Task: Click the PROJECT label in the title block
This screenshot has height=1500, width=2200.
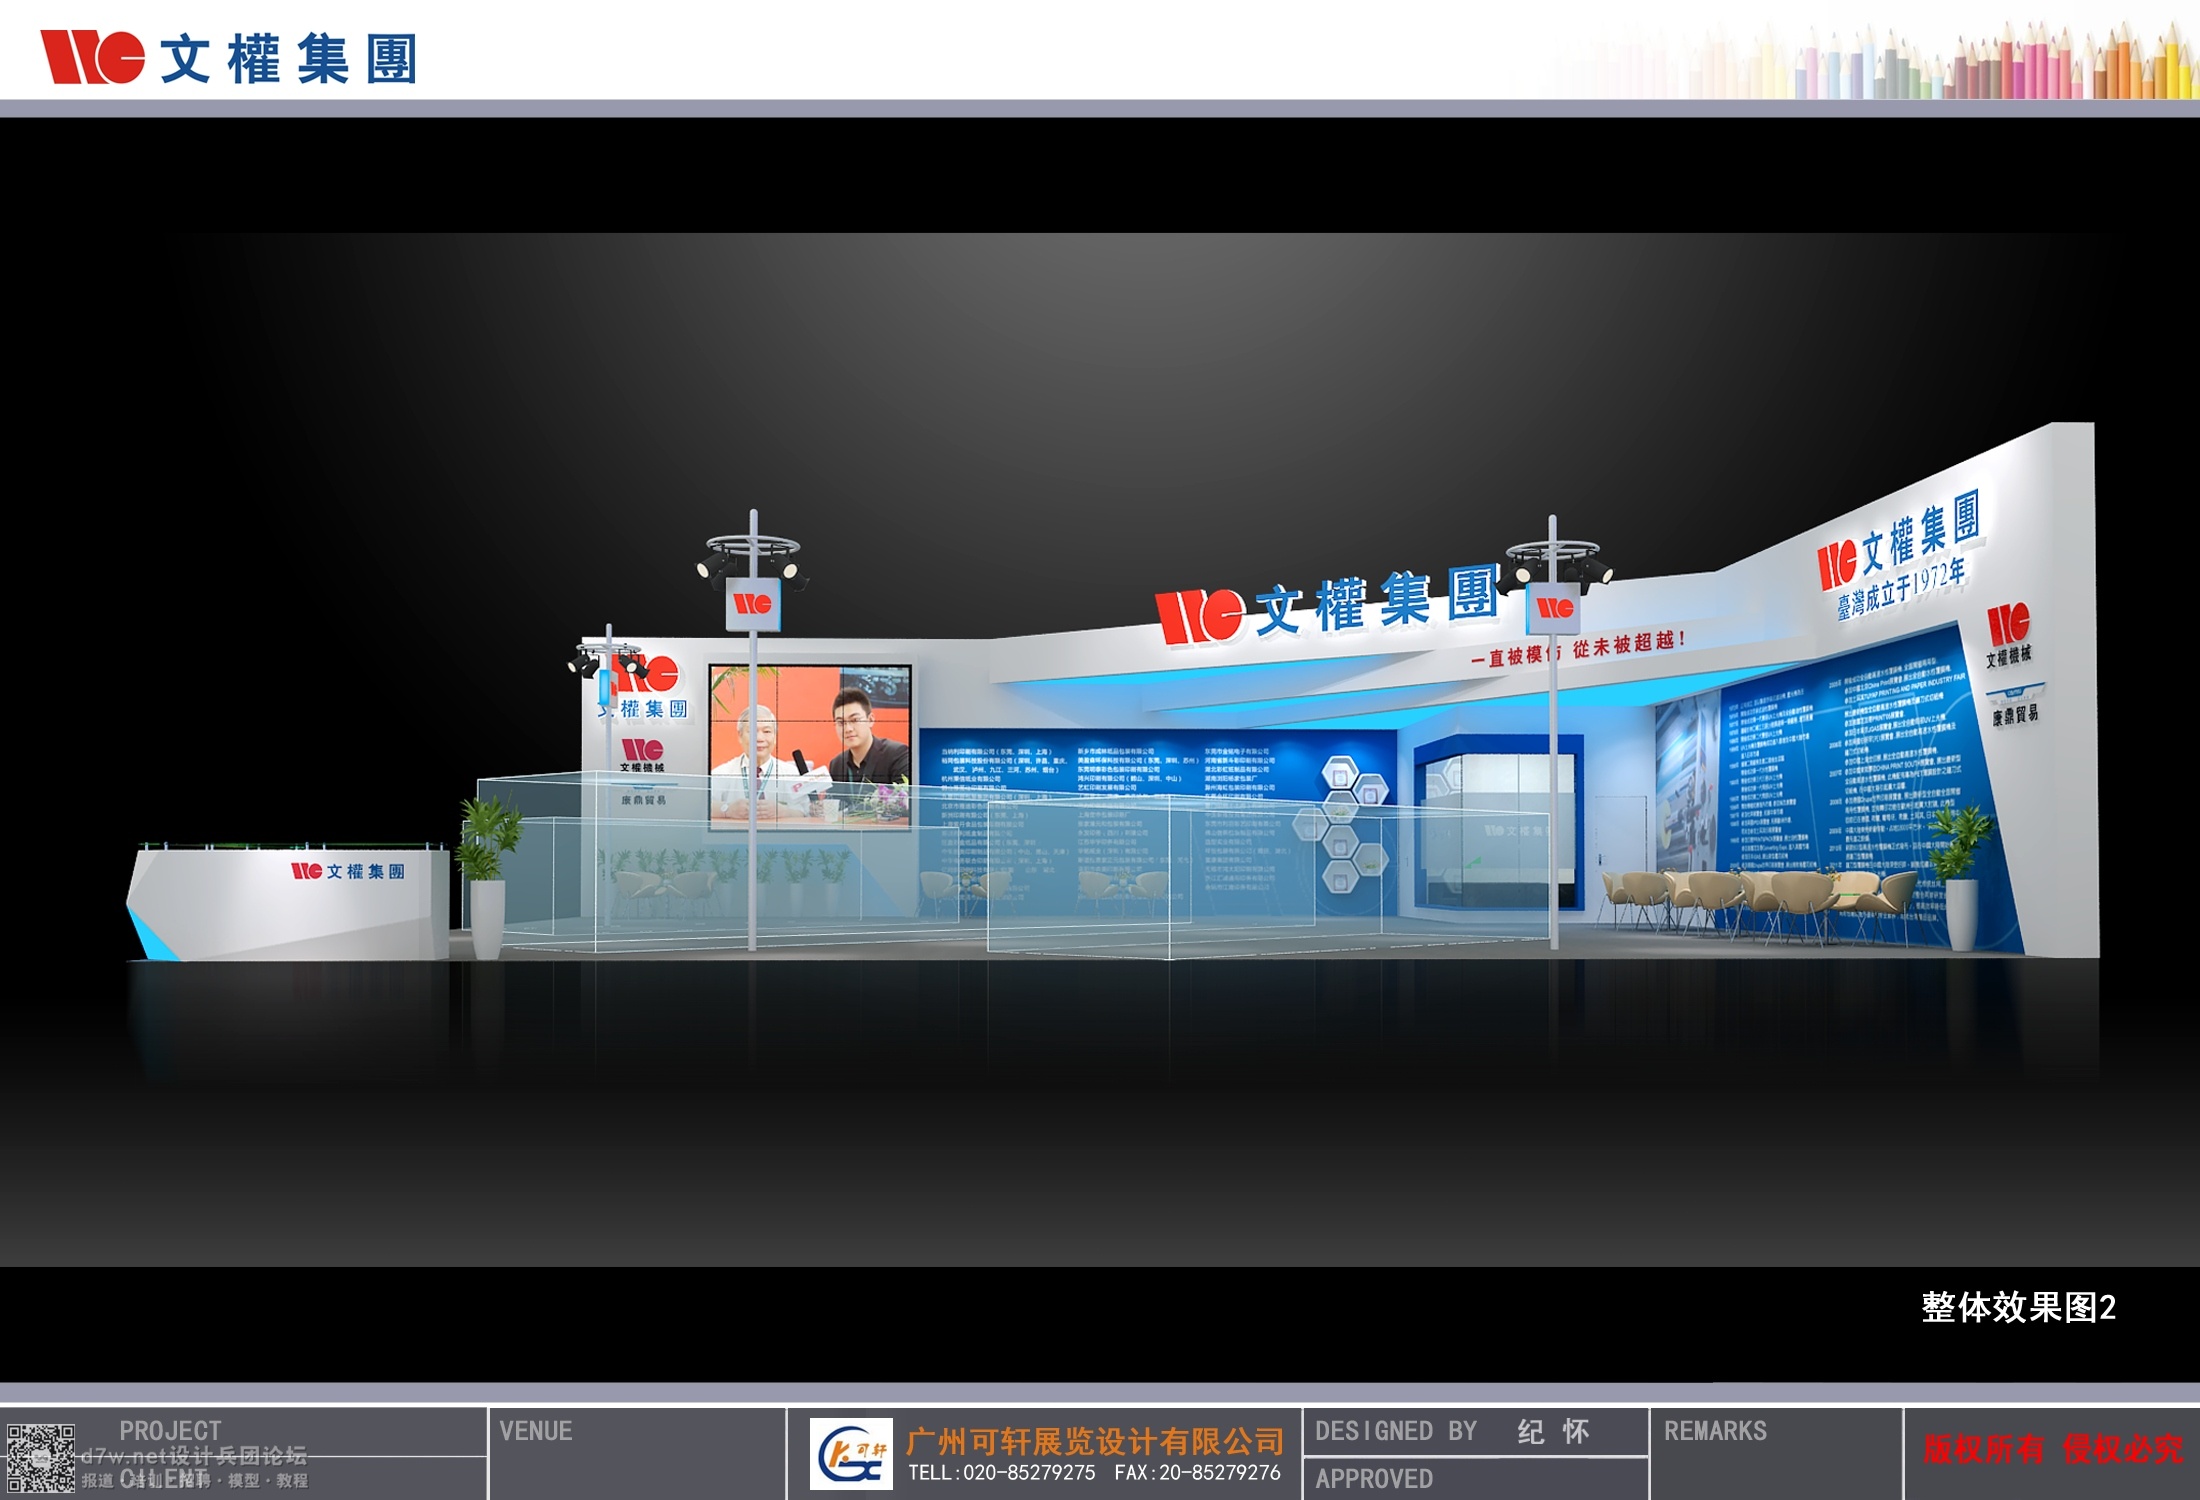Action: [170, 1431]
